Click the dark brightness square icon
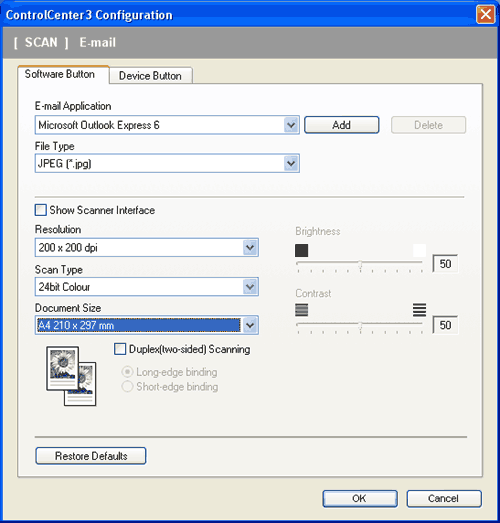The height and width of the screenshot is (523, 500). [x=302, y=250]
